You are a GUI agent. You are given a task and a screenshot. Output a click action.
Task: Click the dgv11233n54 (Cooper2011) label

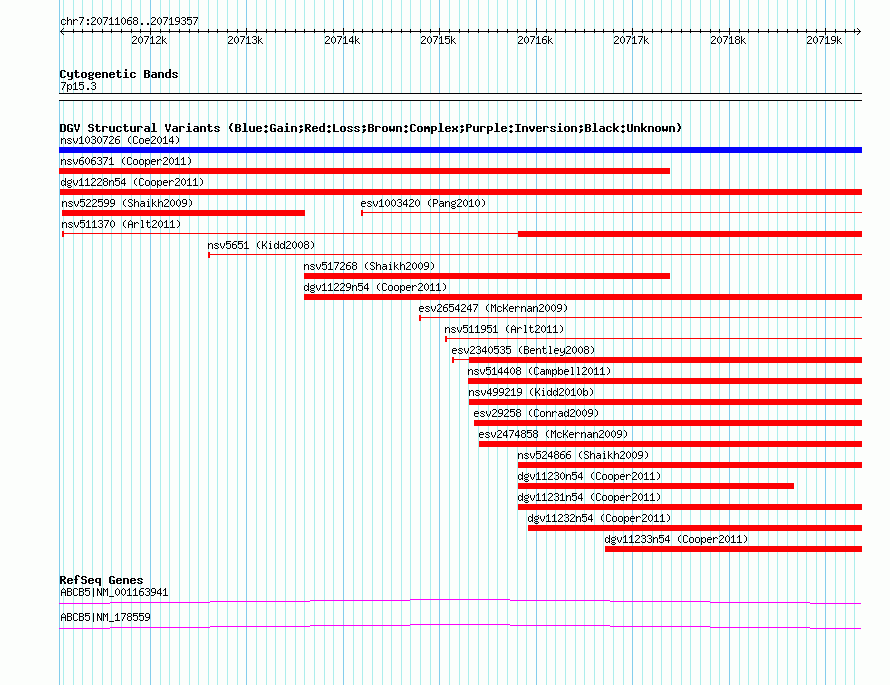676,539
